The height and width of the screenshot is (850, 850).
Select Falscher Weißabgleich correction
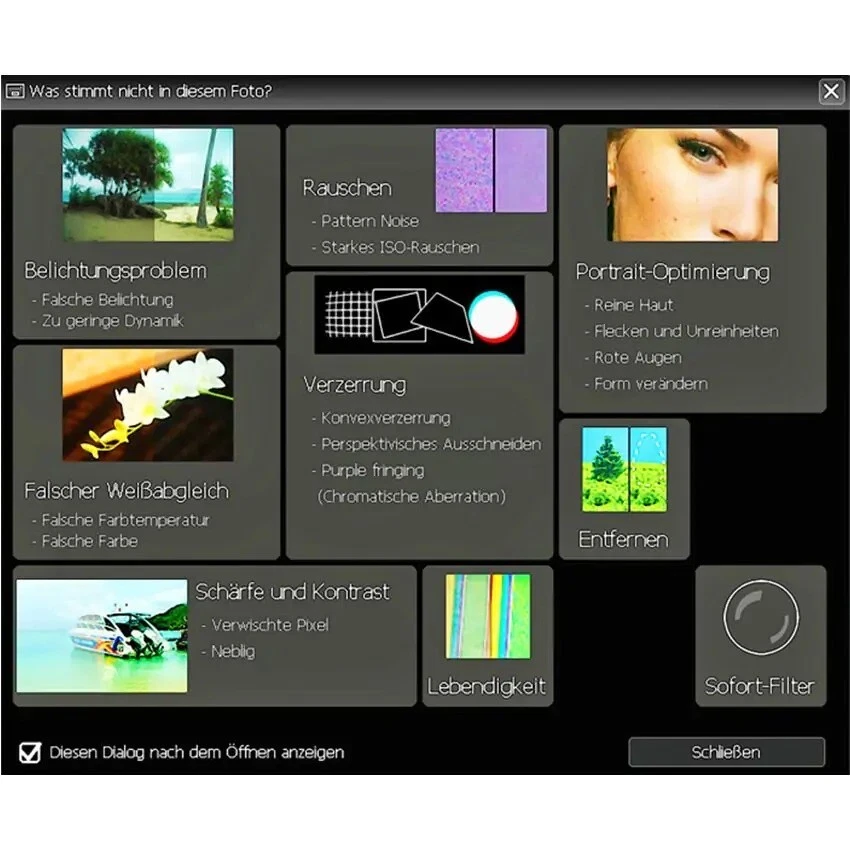pos(127,490)
